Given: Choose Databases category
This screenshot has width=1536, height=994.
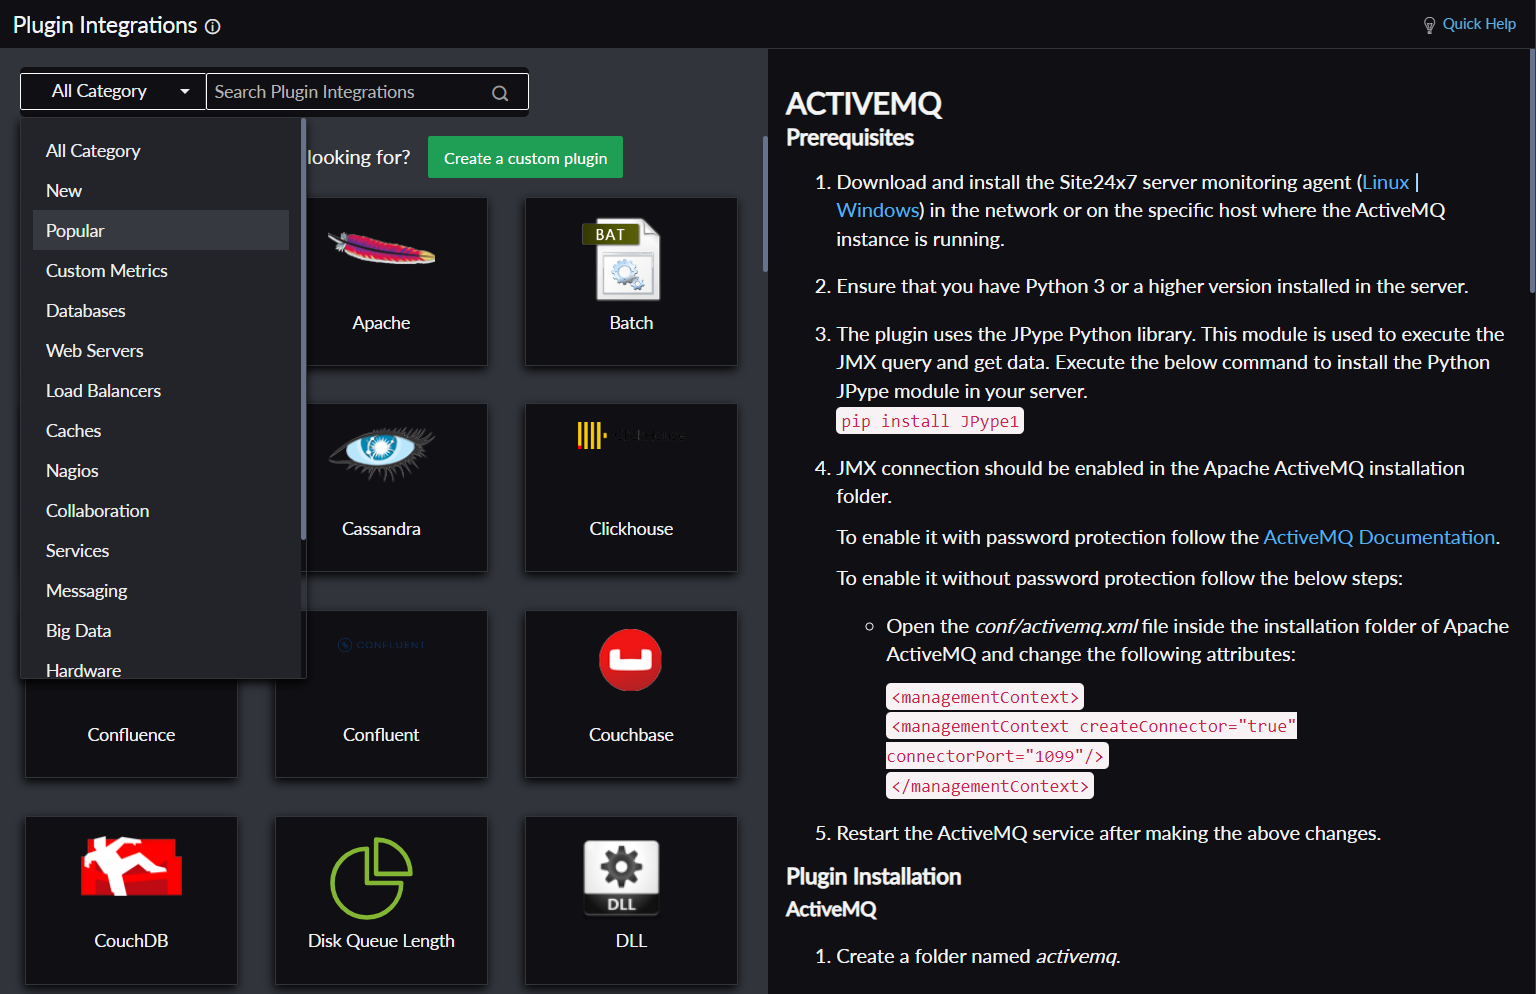Looking at the screenshot, I should click(x=160, y=310).
